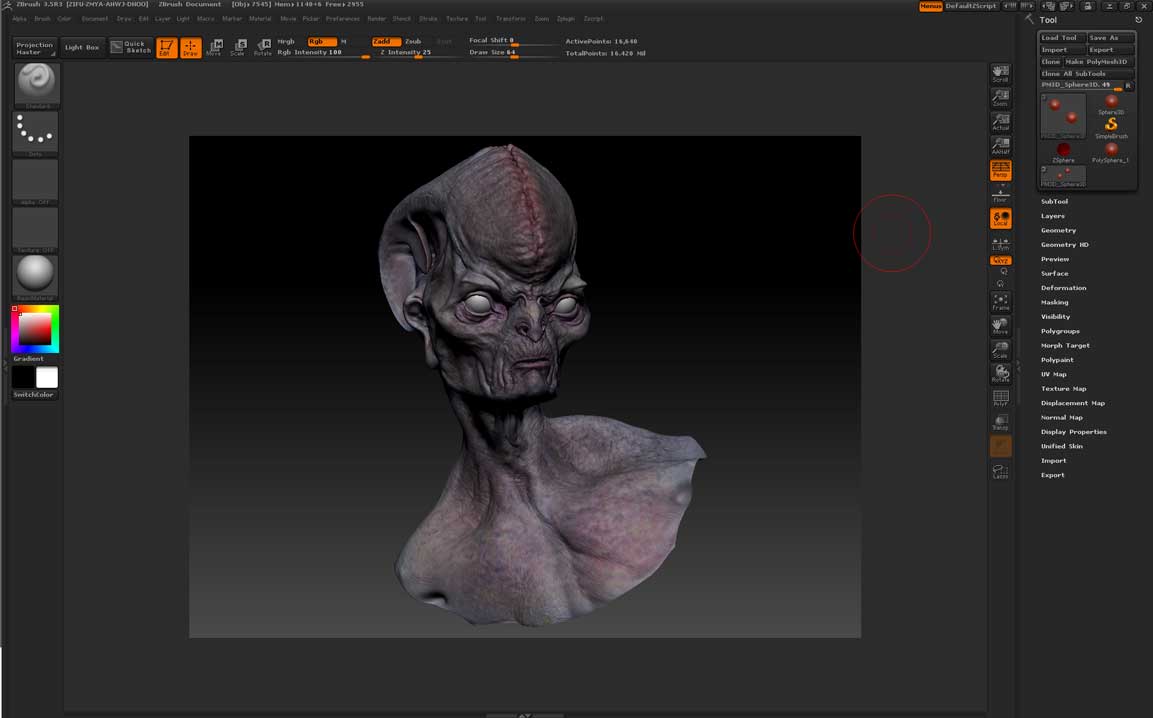This screenshot has width=1153, height=718.
Task: Open Projection Master
Action: (x=35, y=48)
